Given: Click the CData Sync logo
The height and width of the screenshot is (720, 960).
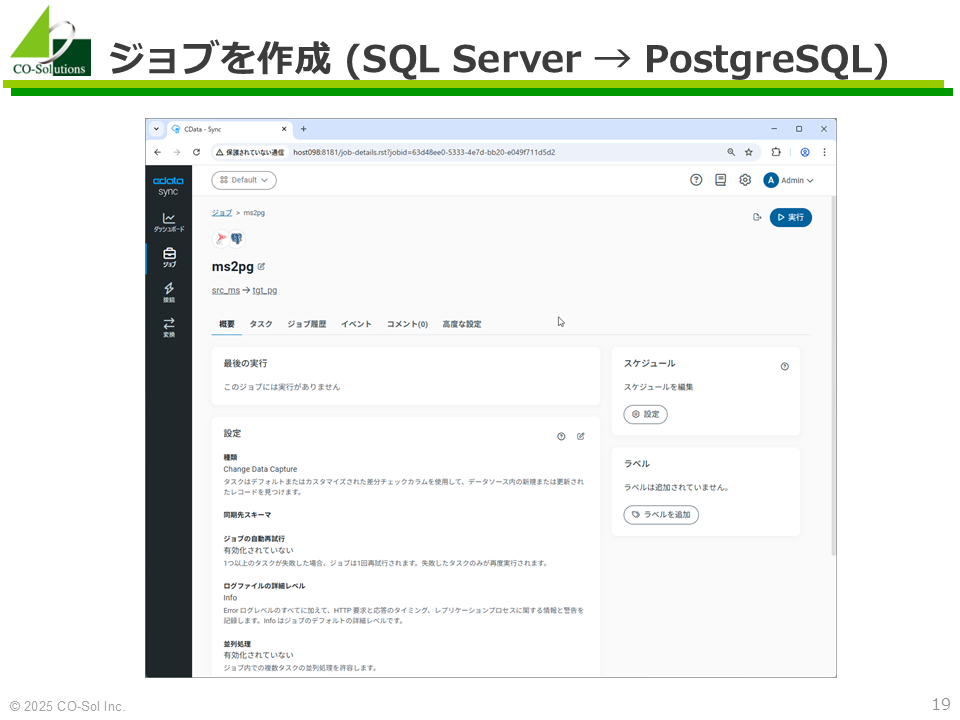Looking at the screenshot, I should 168,186.
